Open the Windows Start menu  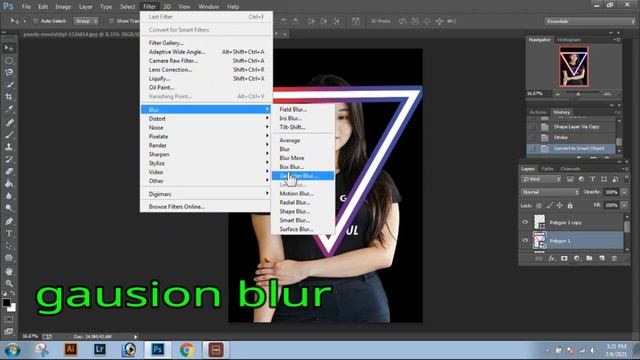point(12,350)
